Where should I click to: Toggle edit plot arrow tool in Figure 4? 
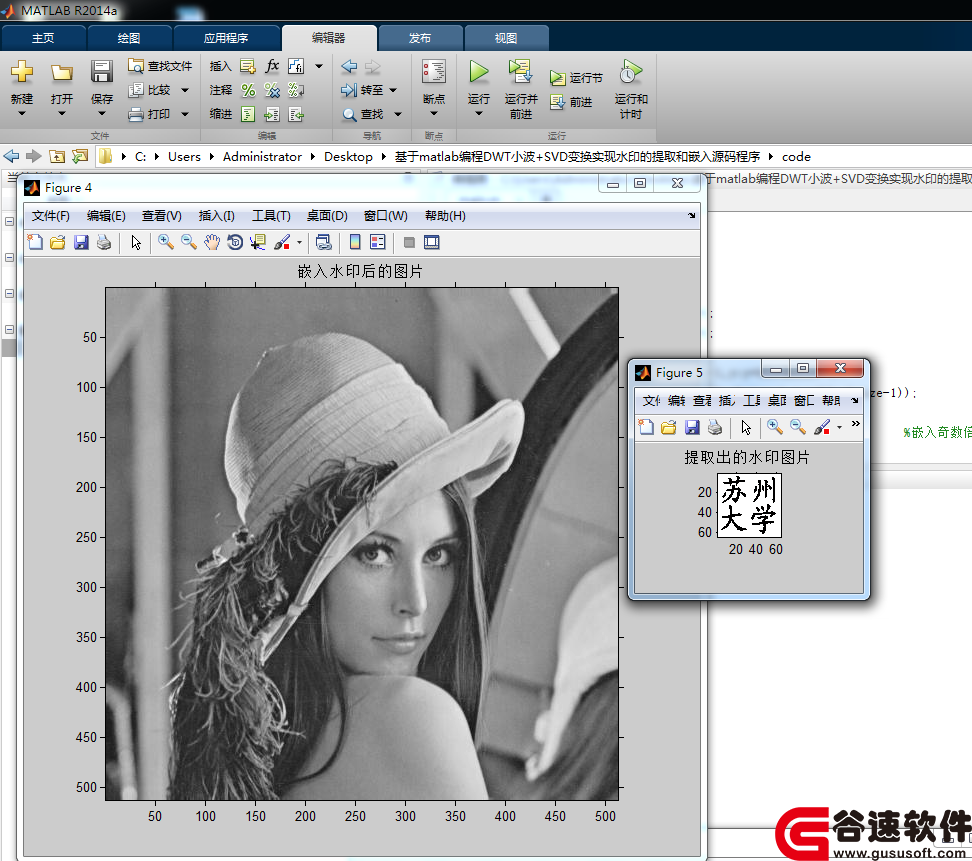click(136, 242)
